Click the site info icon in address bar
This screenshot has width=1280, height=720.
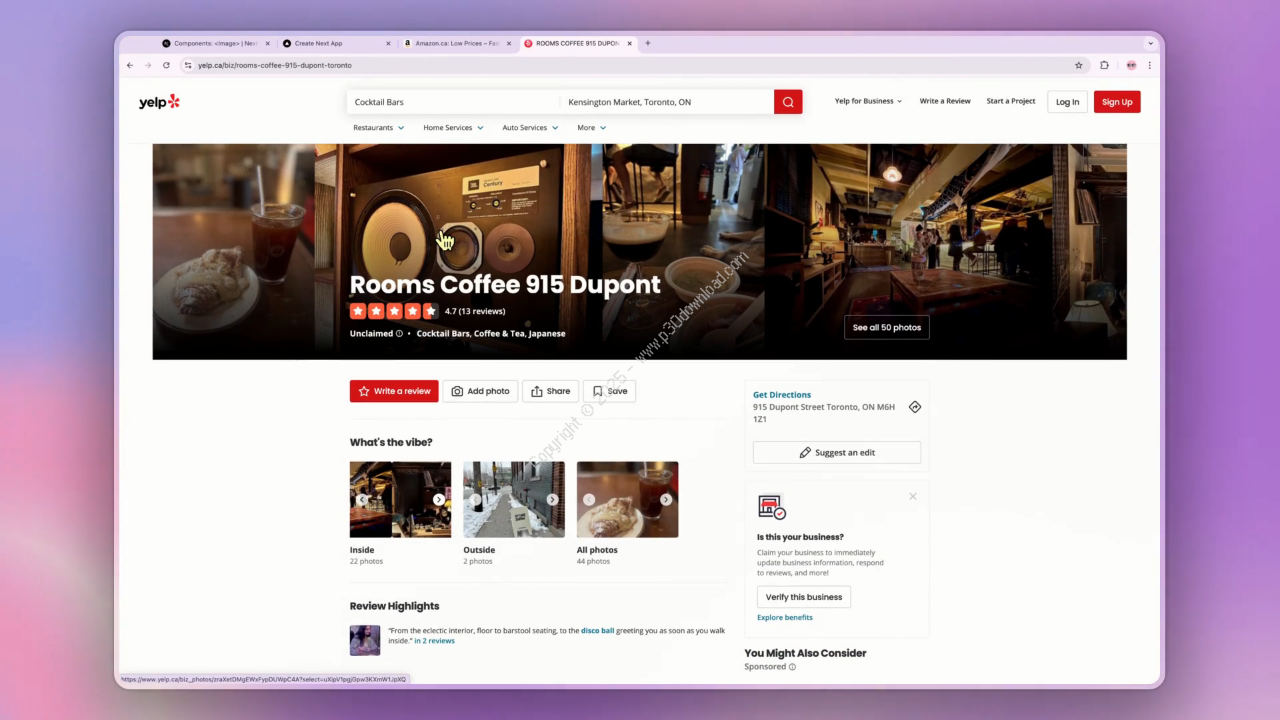tap(187, 65)
